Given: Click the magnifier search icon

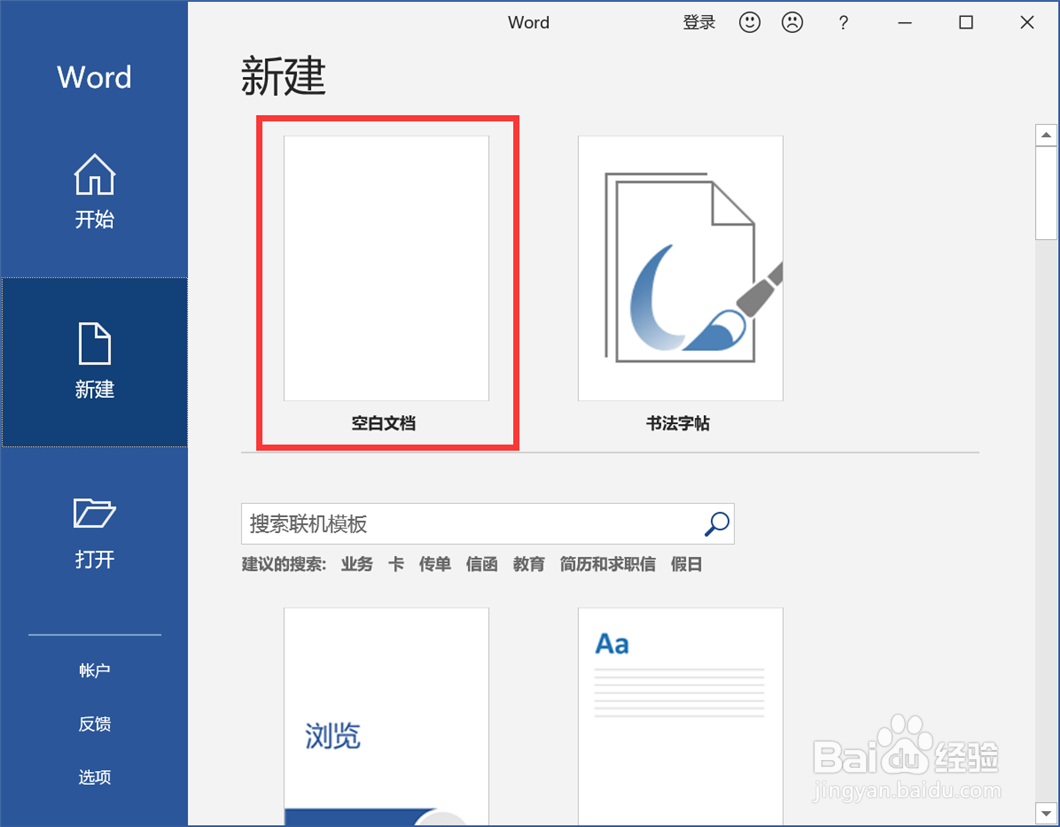Looking at the screenshot, I should pos(717,523).
